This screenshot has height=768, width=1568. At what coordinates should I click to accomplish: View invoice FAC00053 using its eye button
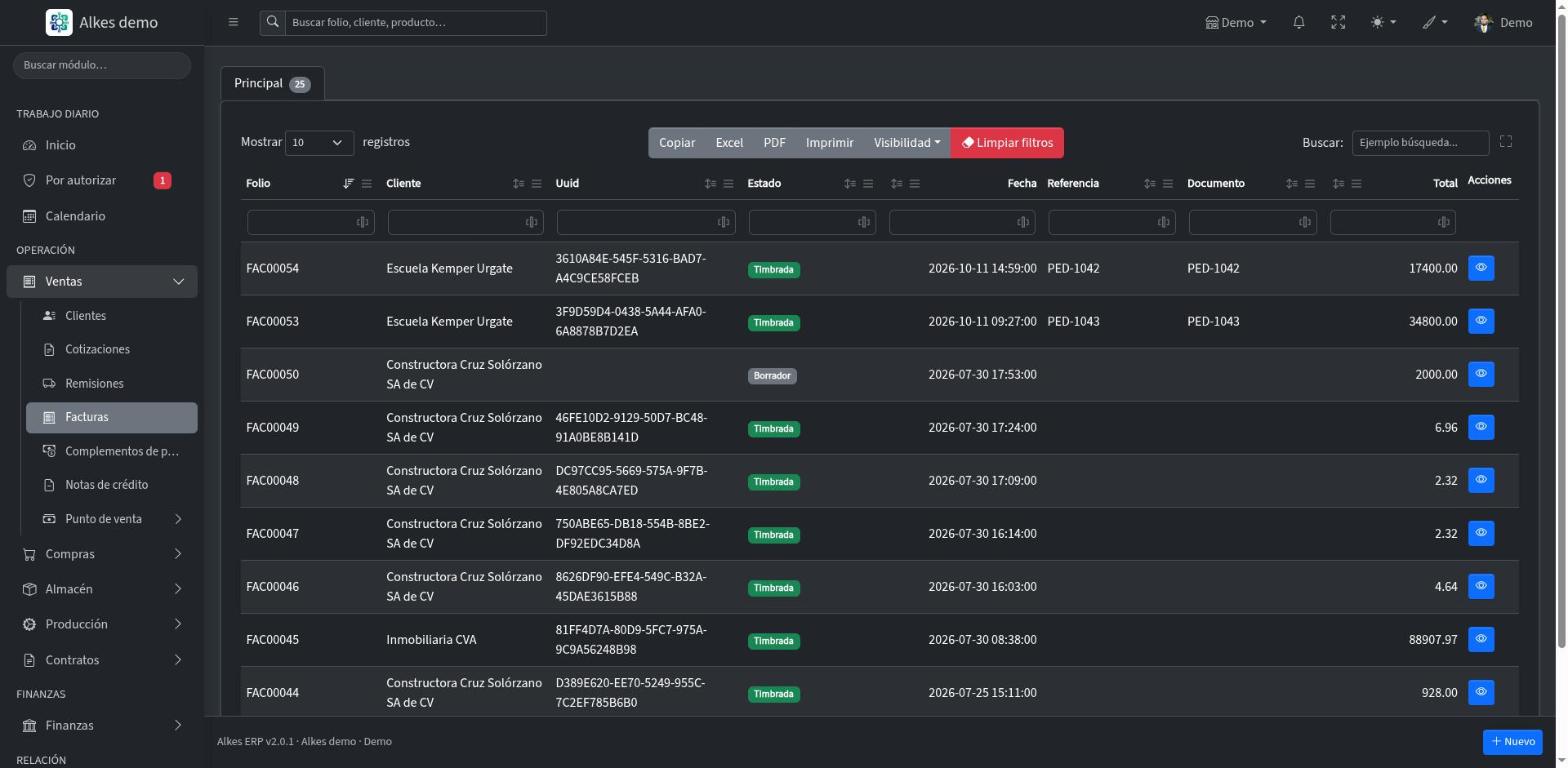(1481, 321)
